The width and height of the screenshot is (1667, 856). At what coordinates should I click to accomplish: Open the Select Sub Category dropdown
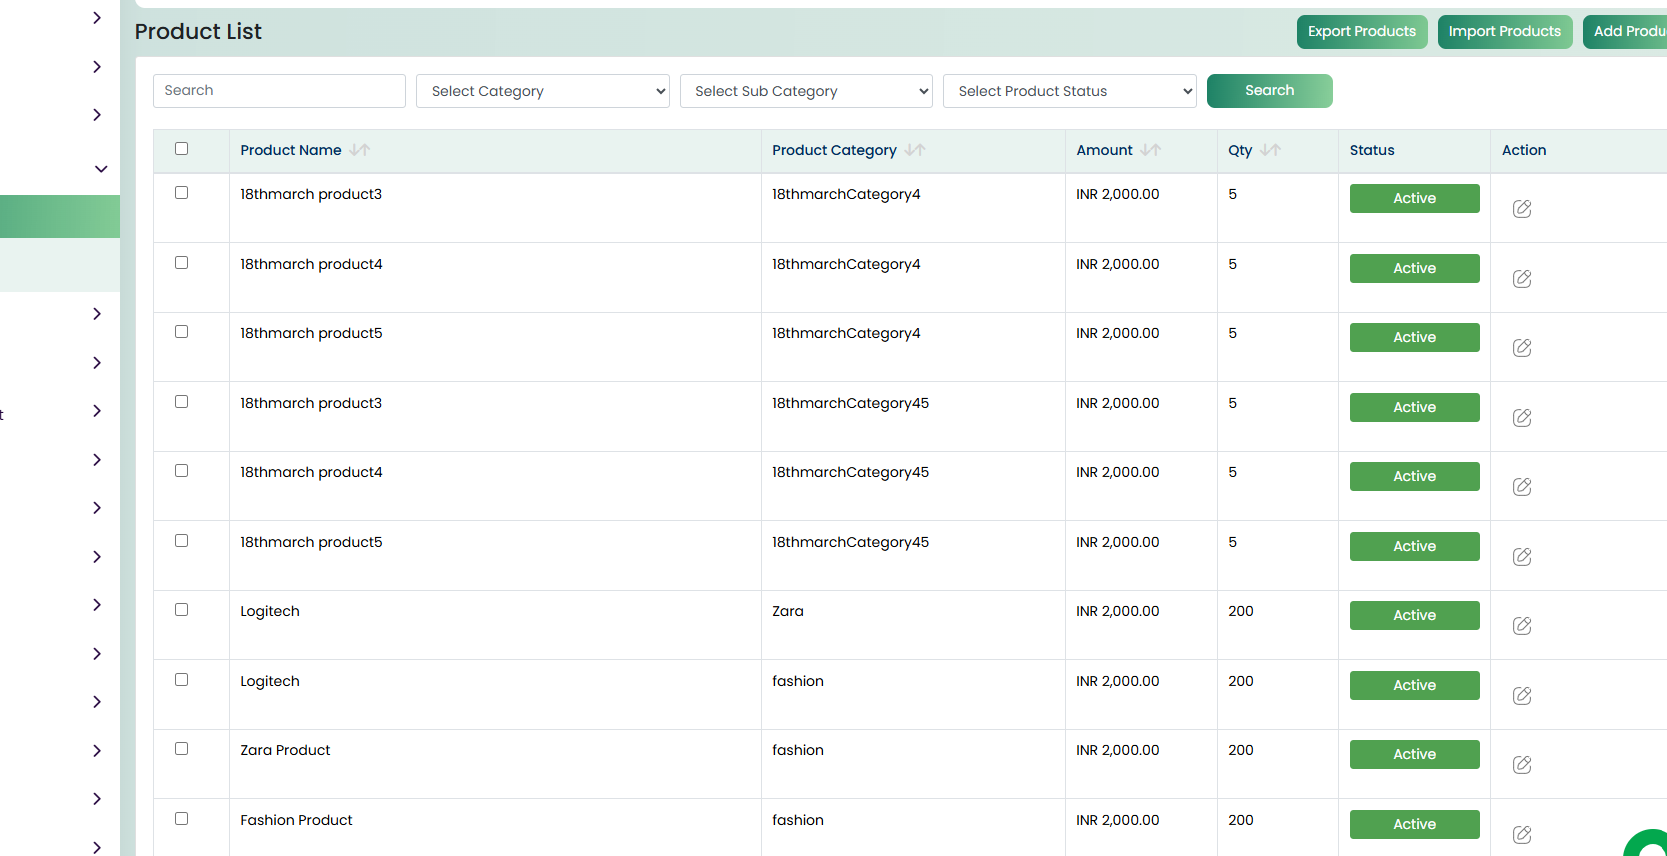pos(806,91)
